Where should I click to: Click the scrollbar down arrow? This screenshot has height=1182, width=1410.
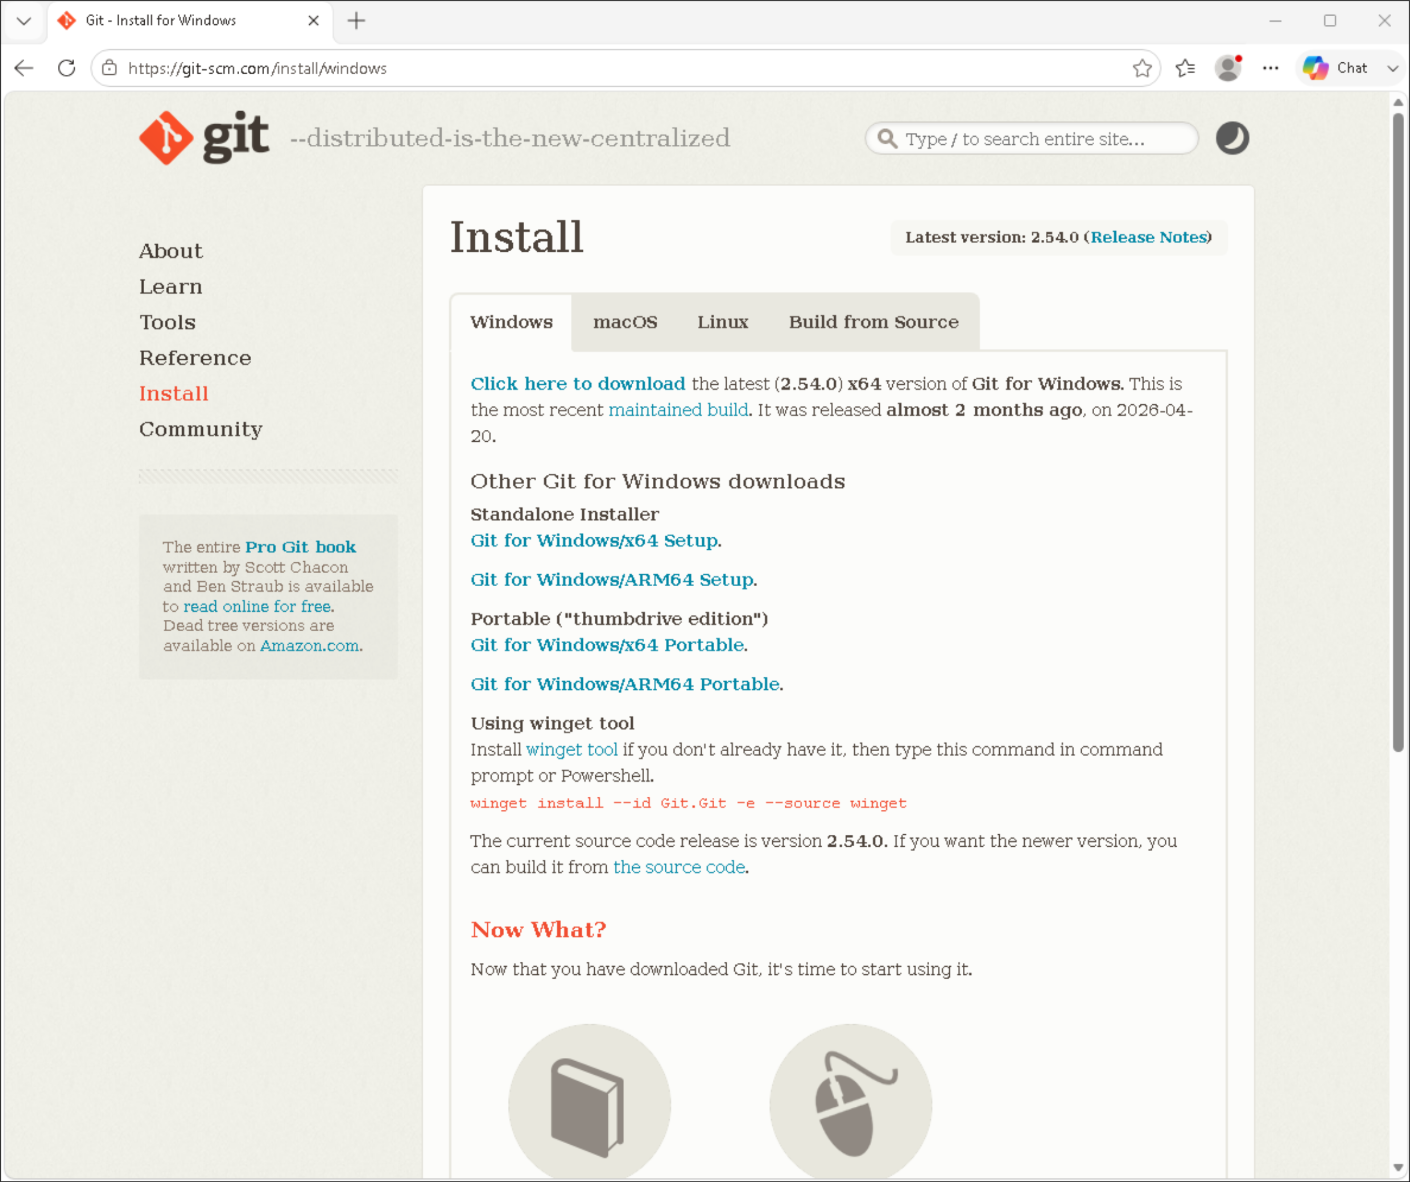pos(1398,1168)
